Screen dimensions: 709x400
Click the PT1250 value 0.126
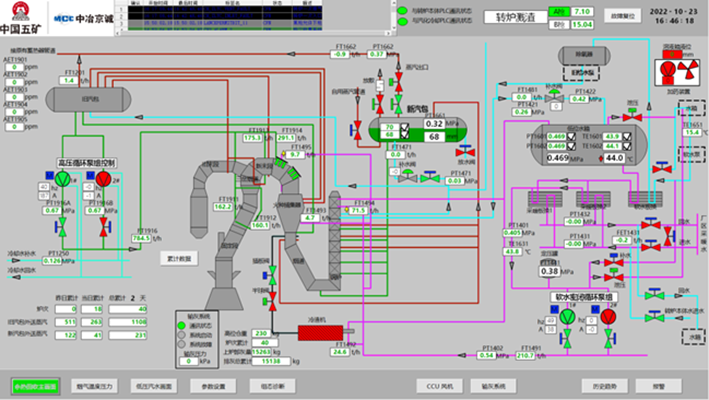[52, 261]
